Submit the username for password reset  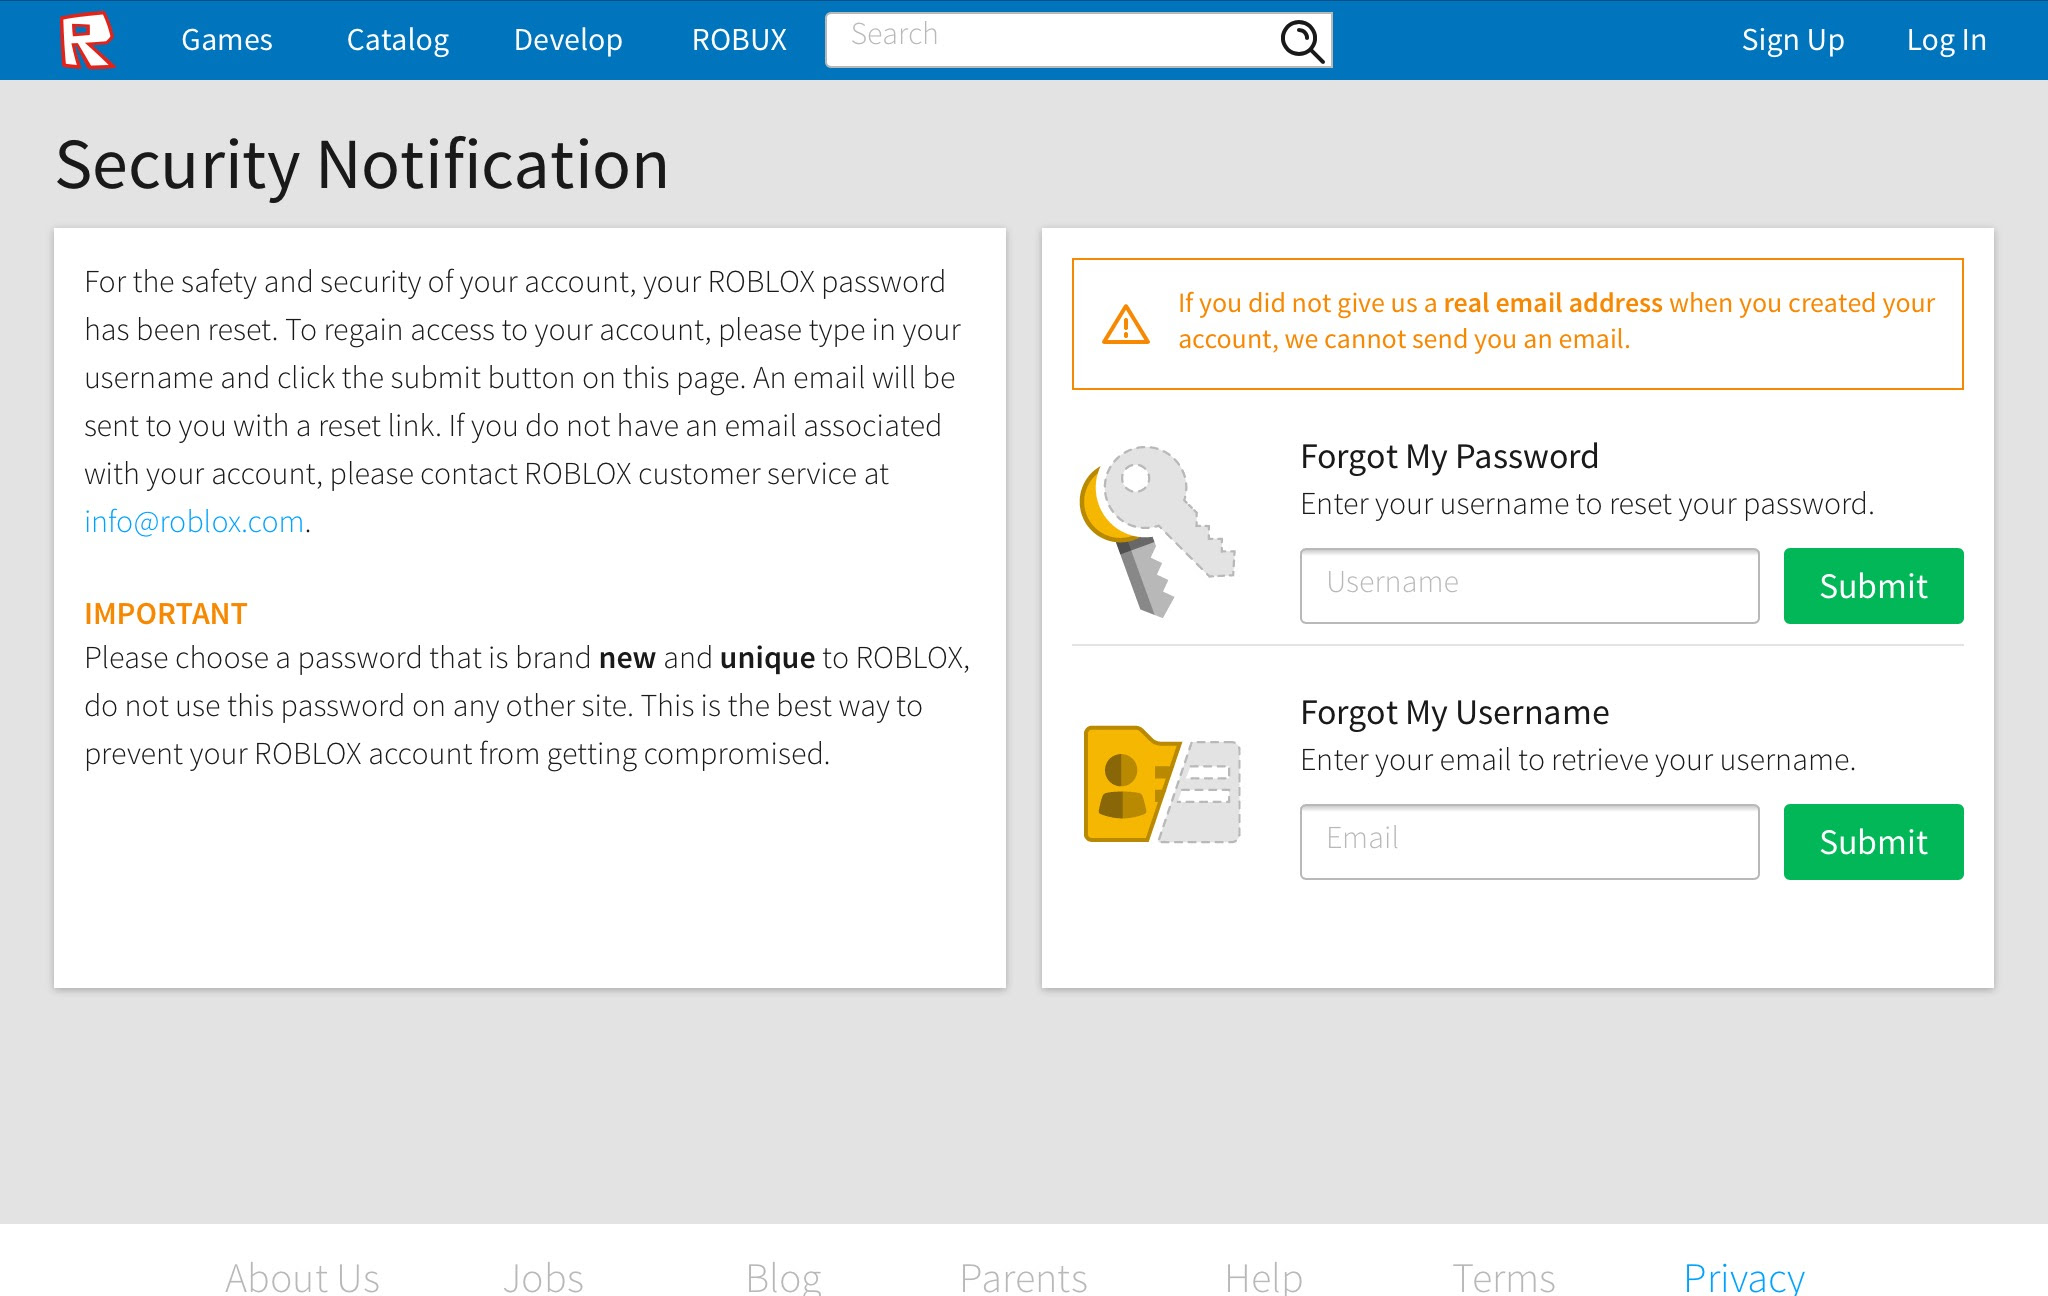(x=1873, y=586)
